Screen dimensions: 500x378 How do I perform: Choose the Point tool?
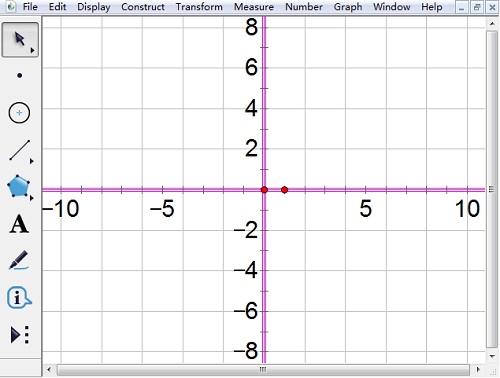click(20, 76)
